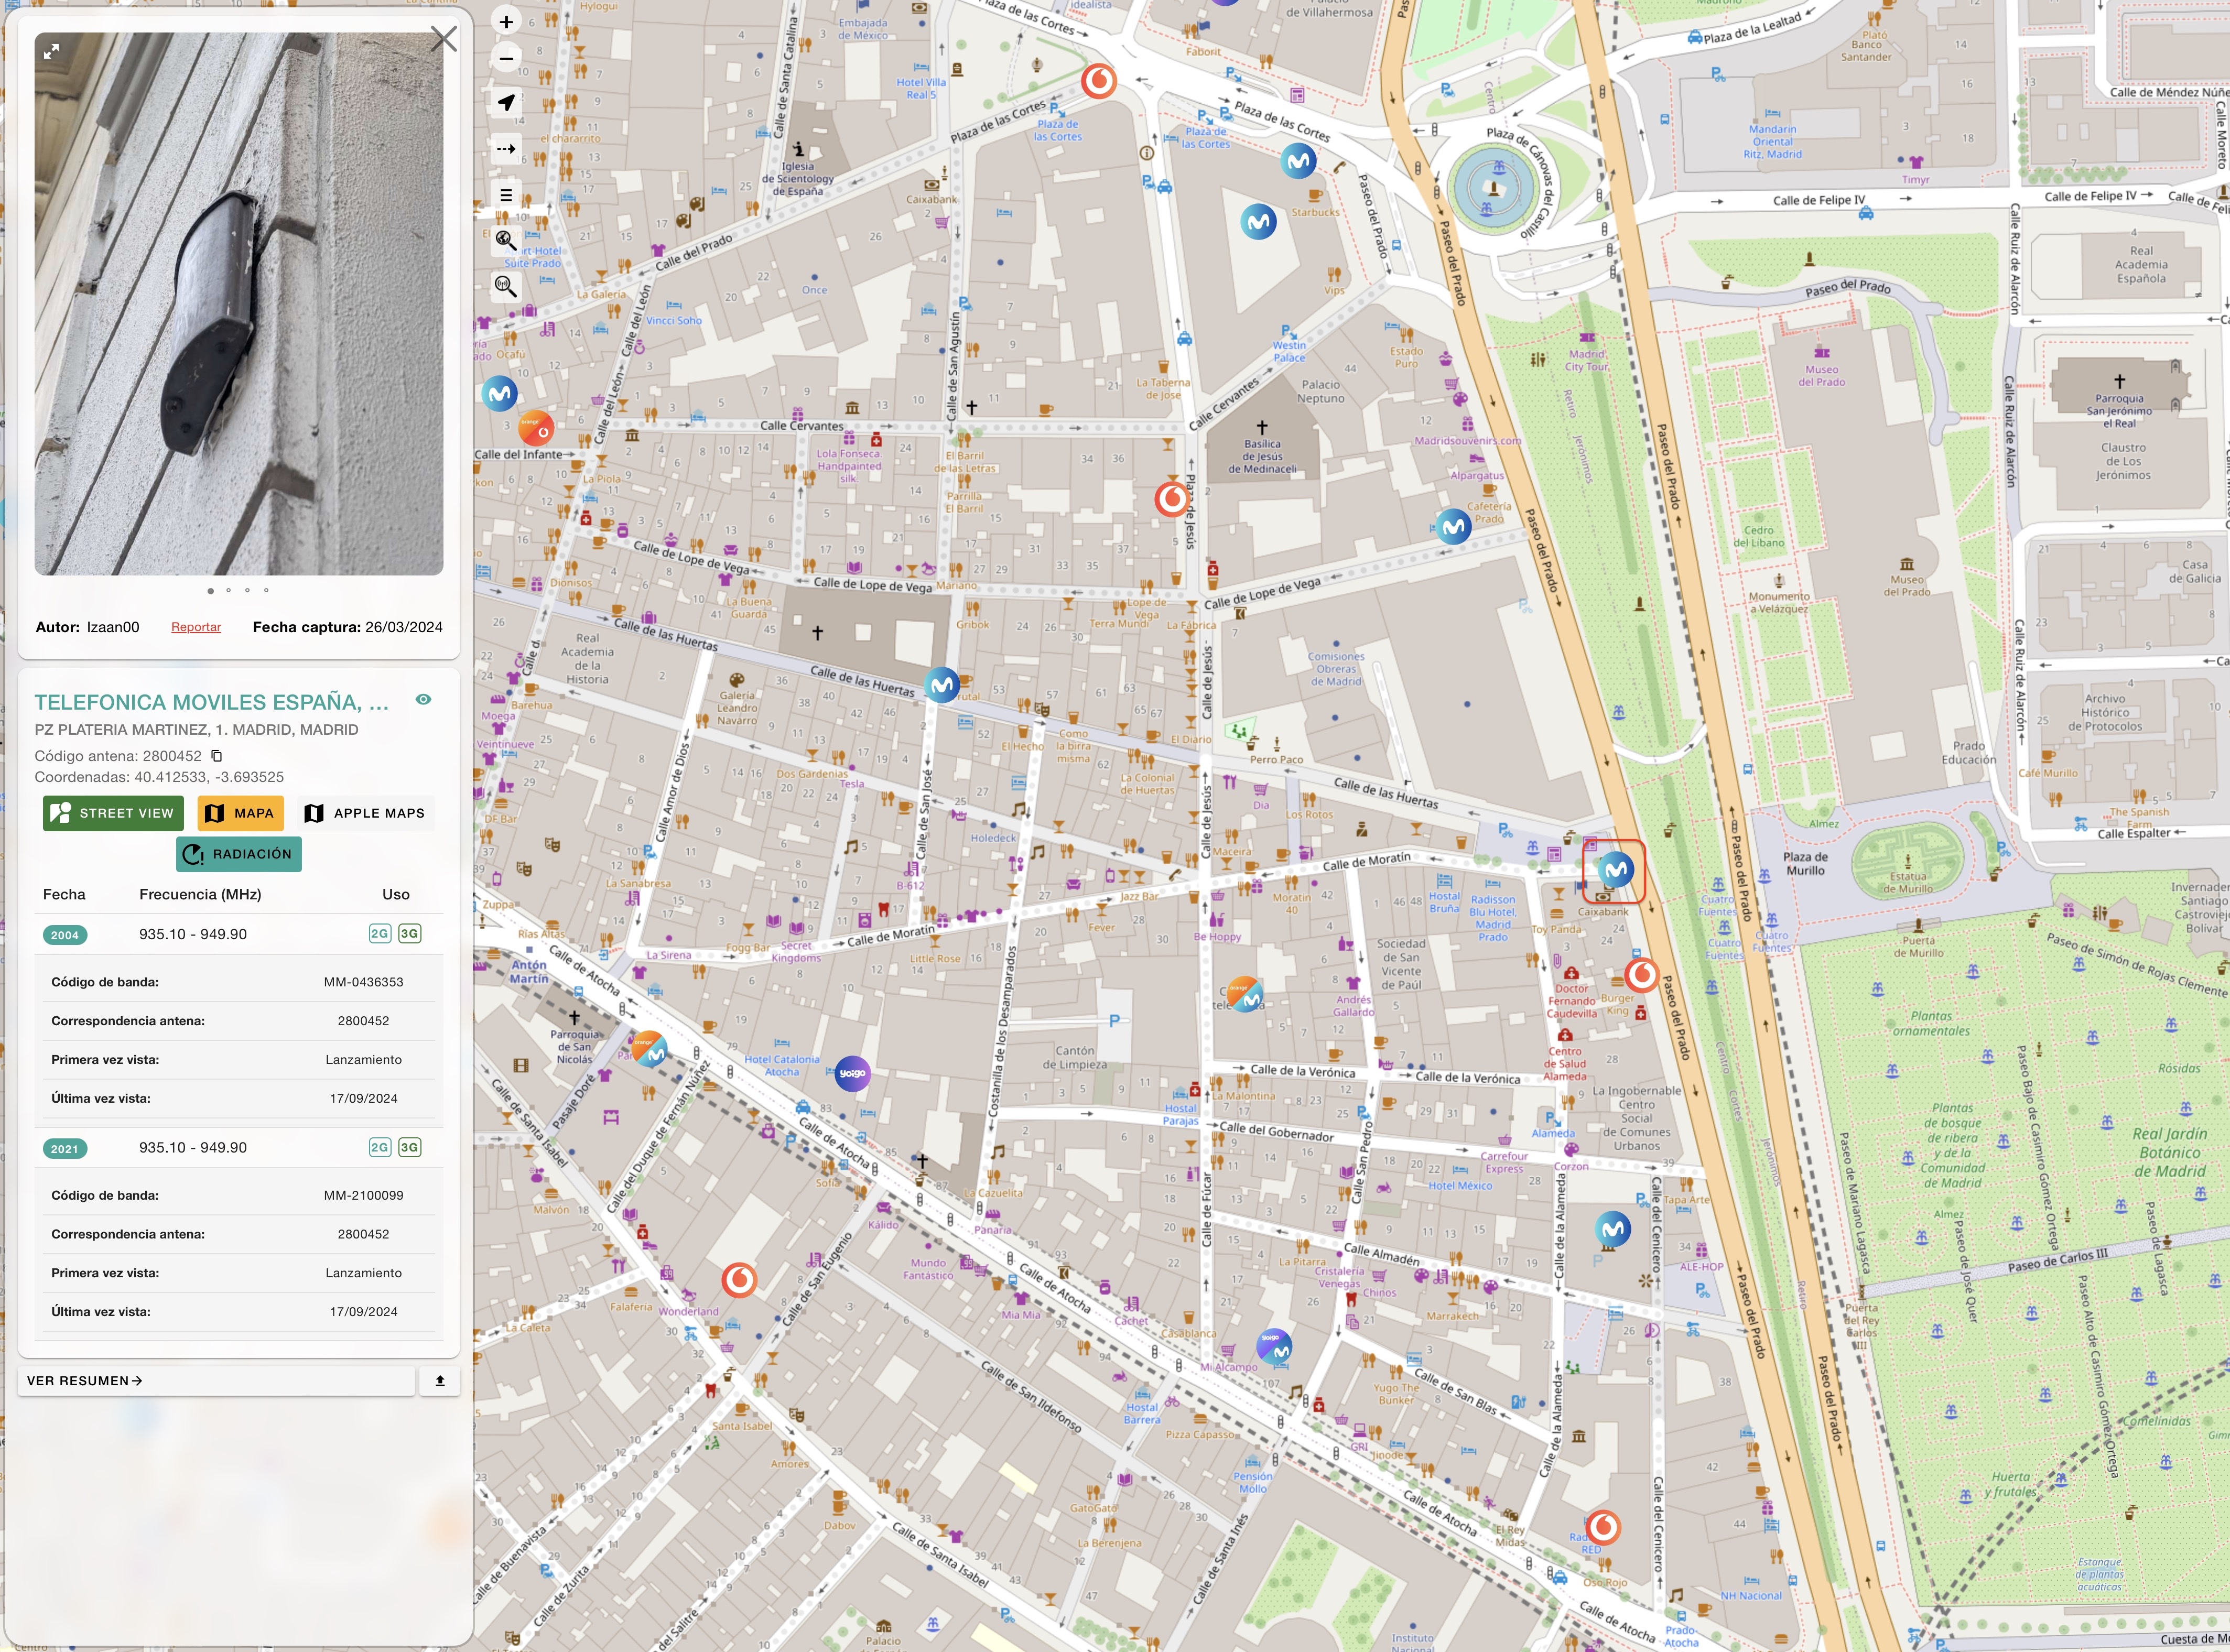Click the author name Izaan00
The height and width of the screenshot is (1652, 2230).
pyautogui.click(x=113, y=627)
